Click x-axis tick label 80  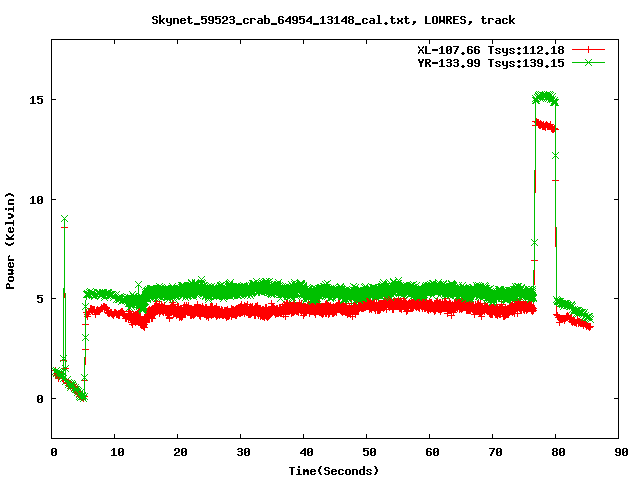tap(558, 452)
